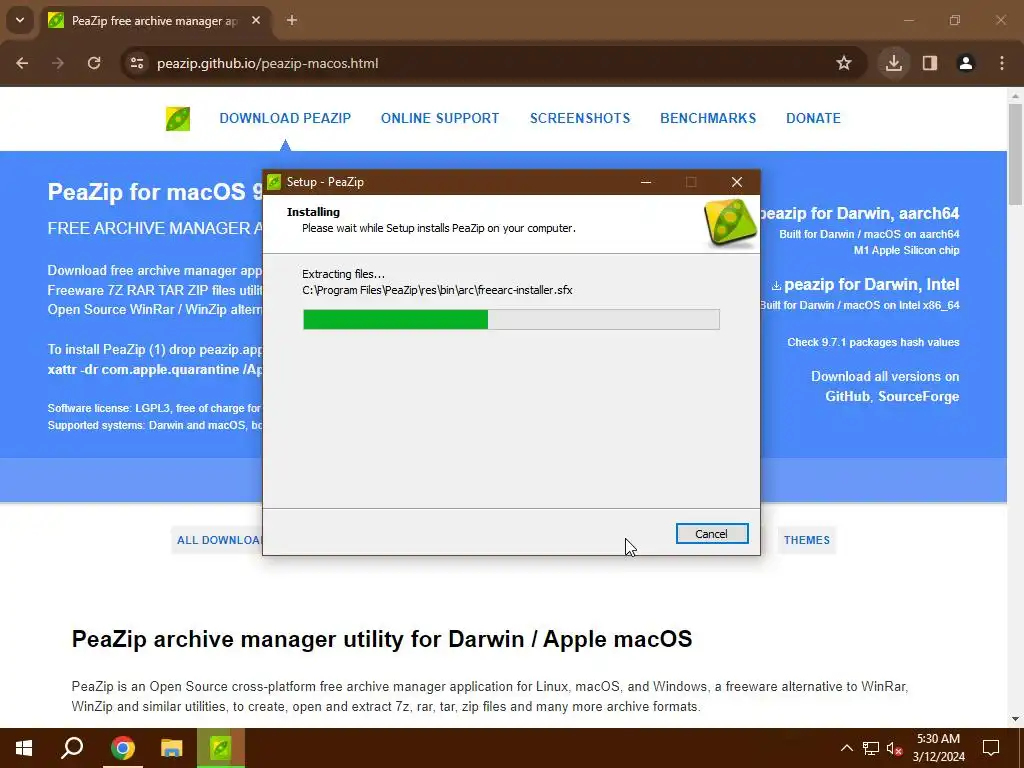The width and height of the screenshot is (1024, 768).
Task: Expand the tab search dropdown arrow
Action: click(x=20, y=21)
